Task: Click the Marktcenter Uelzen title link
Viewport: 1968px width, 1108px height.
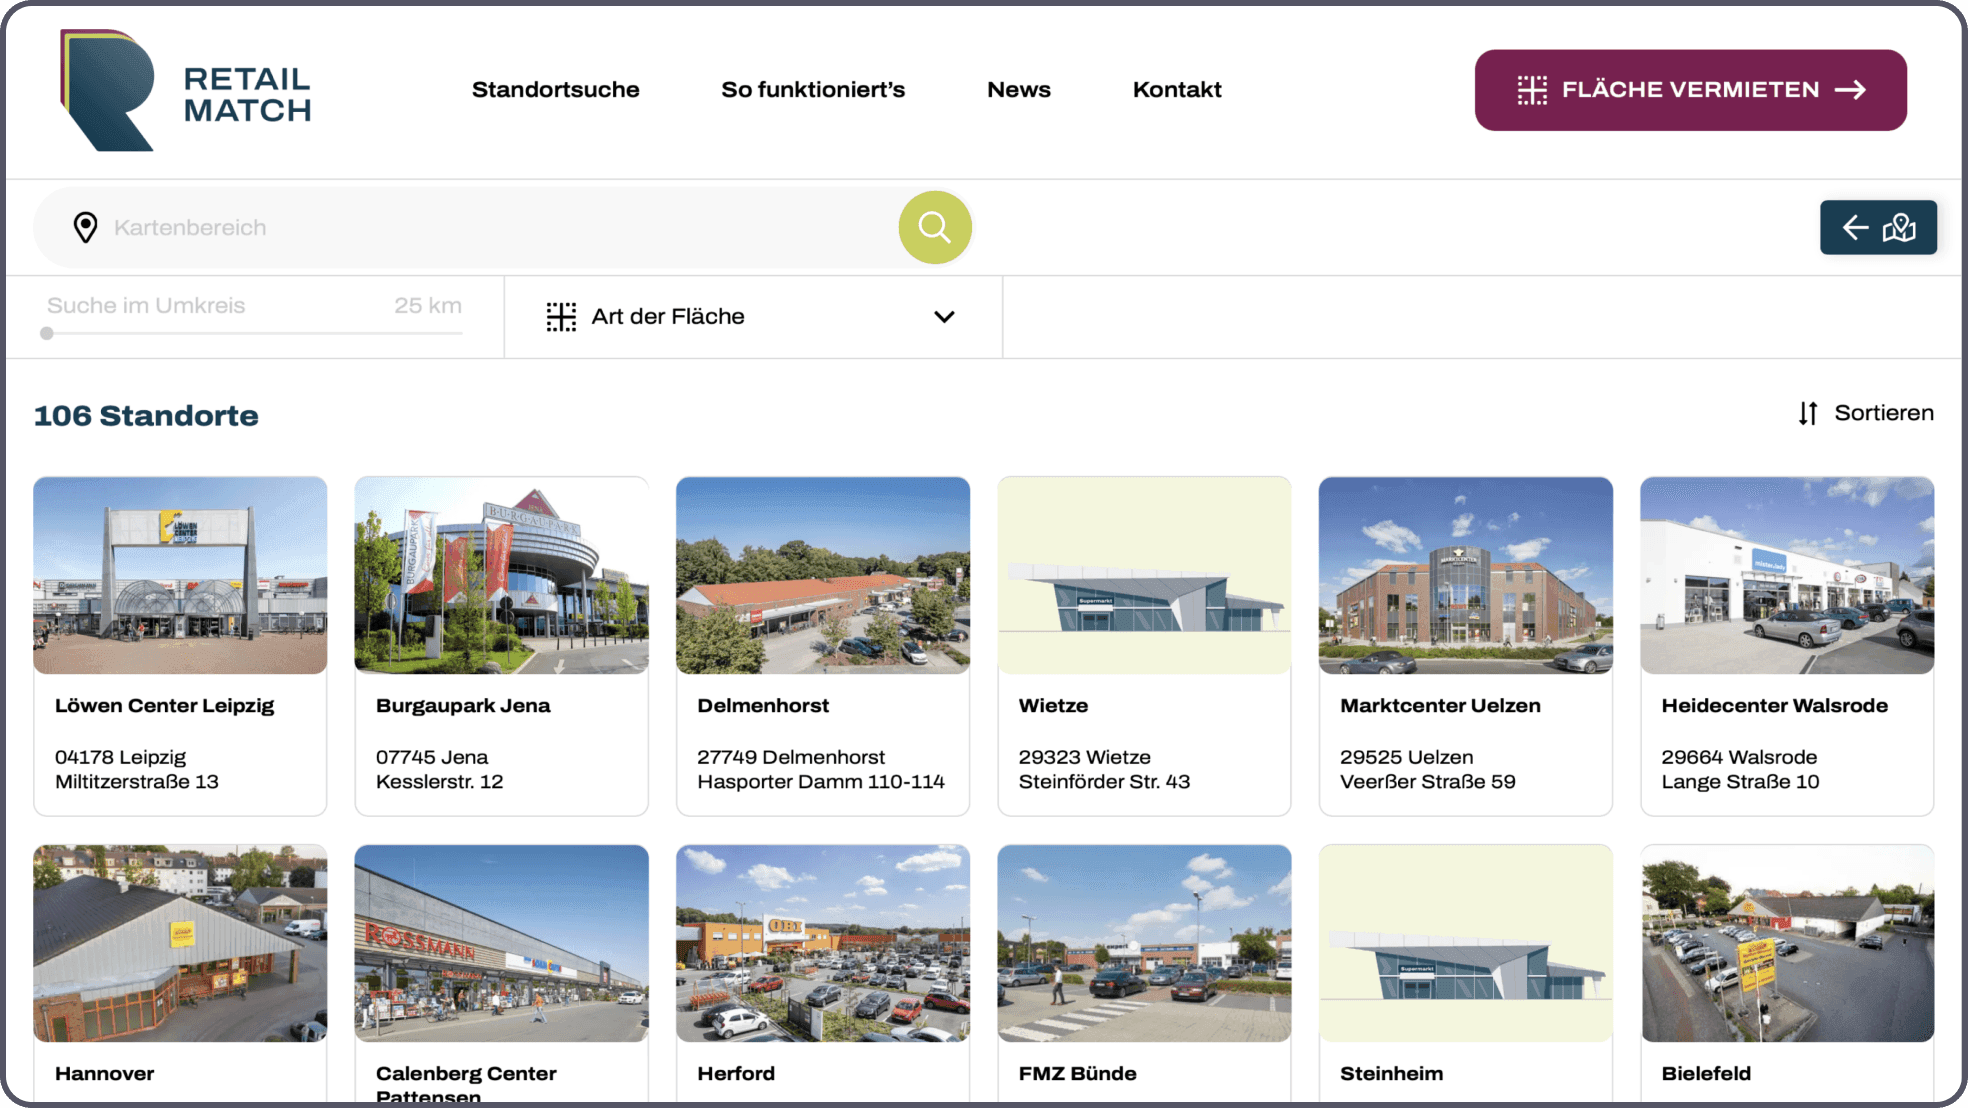Action: 1439,706
